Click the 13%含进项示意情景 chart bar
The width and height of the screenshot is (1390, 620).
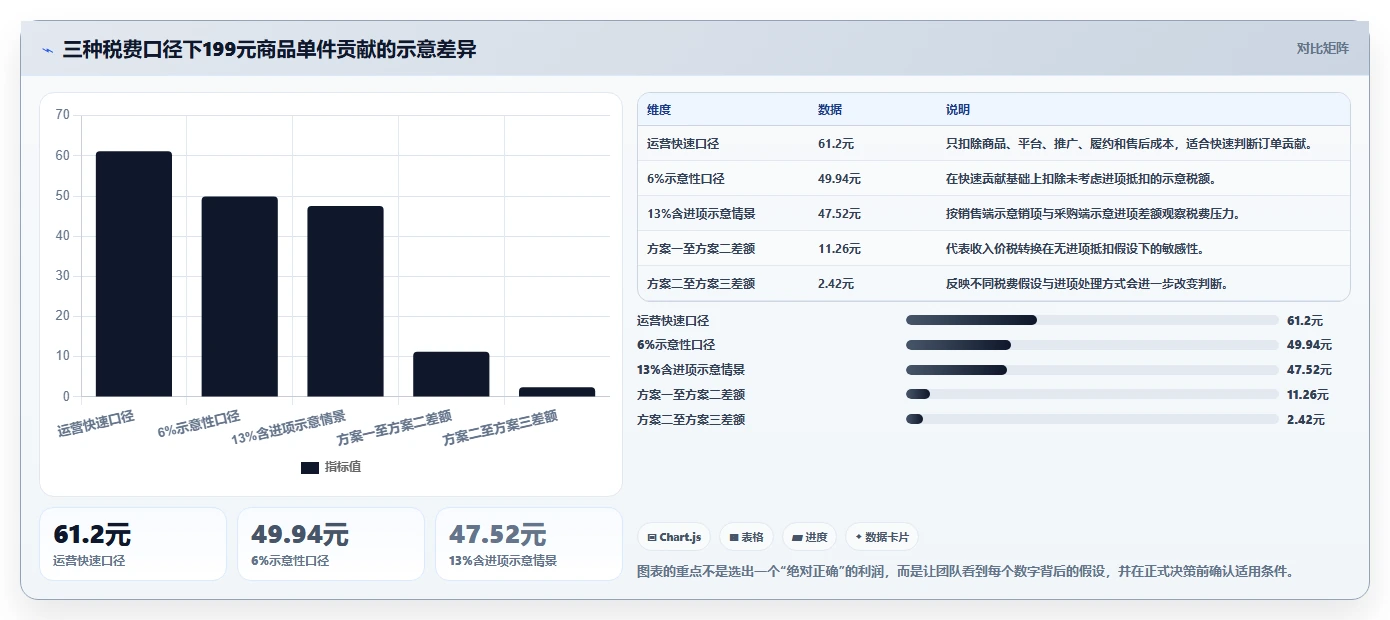pyautogui.click(x=345, y=301)
